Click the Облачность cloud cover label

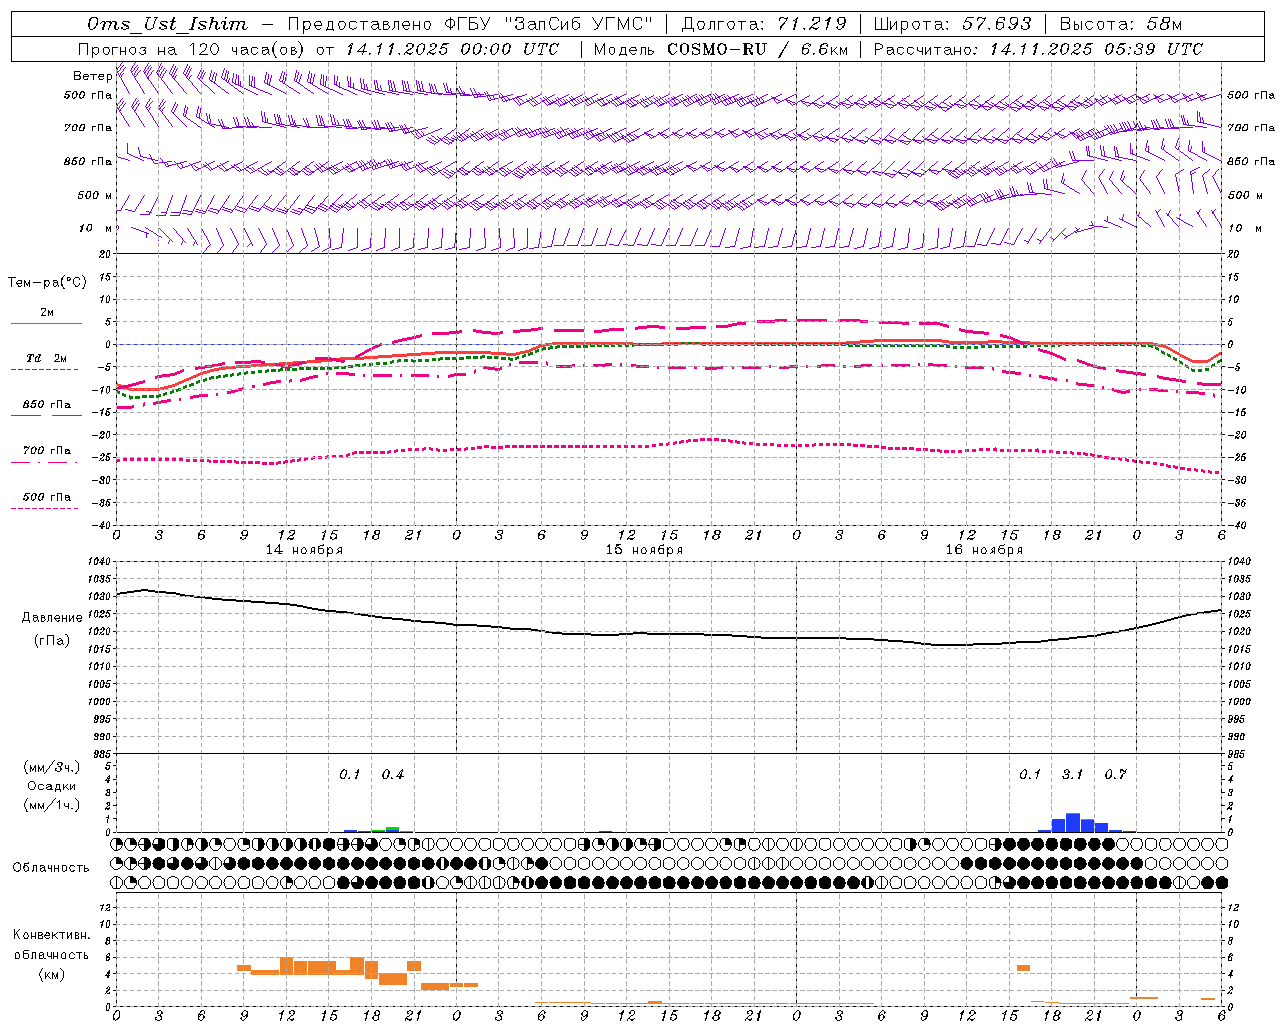[x=51, y=868]
